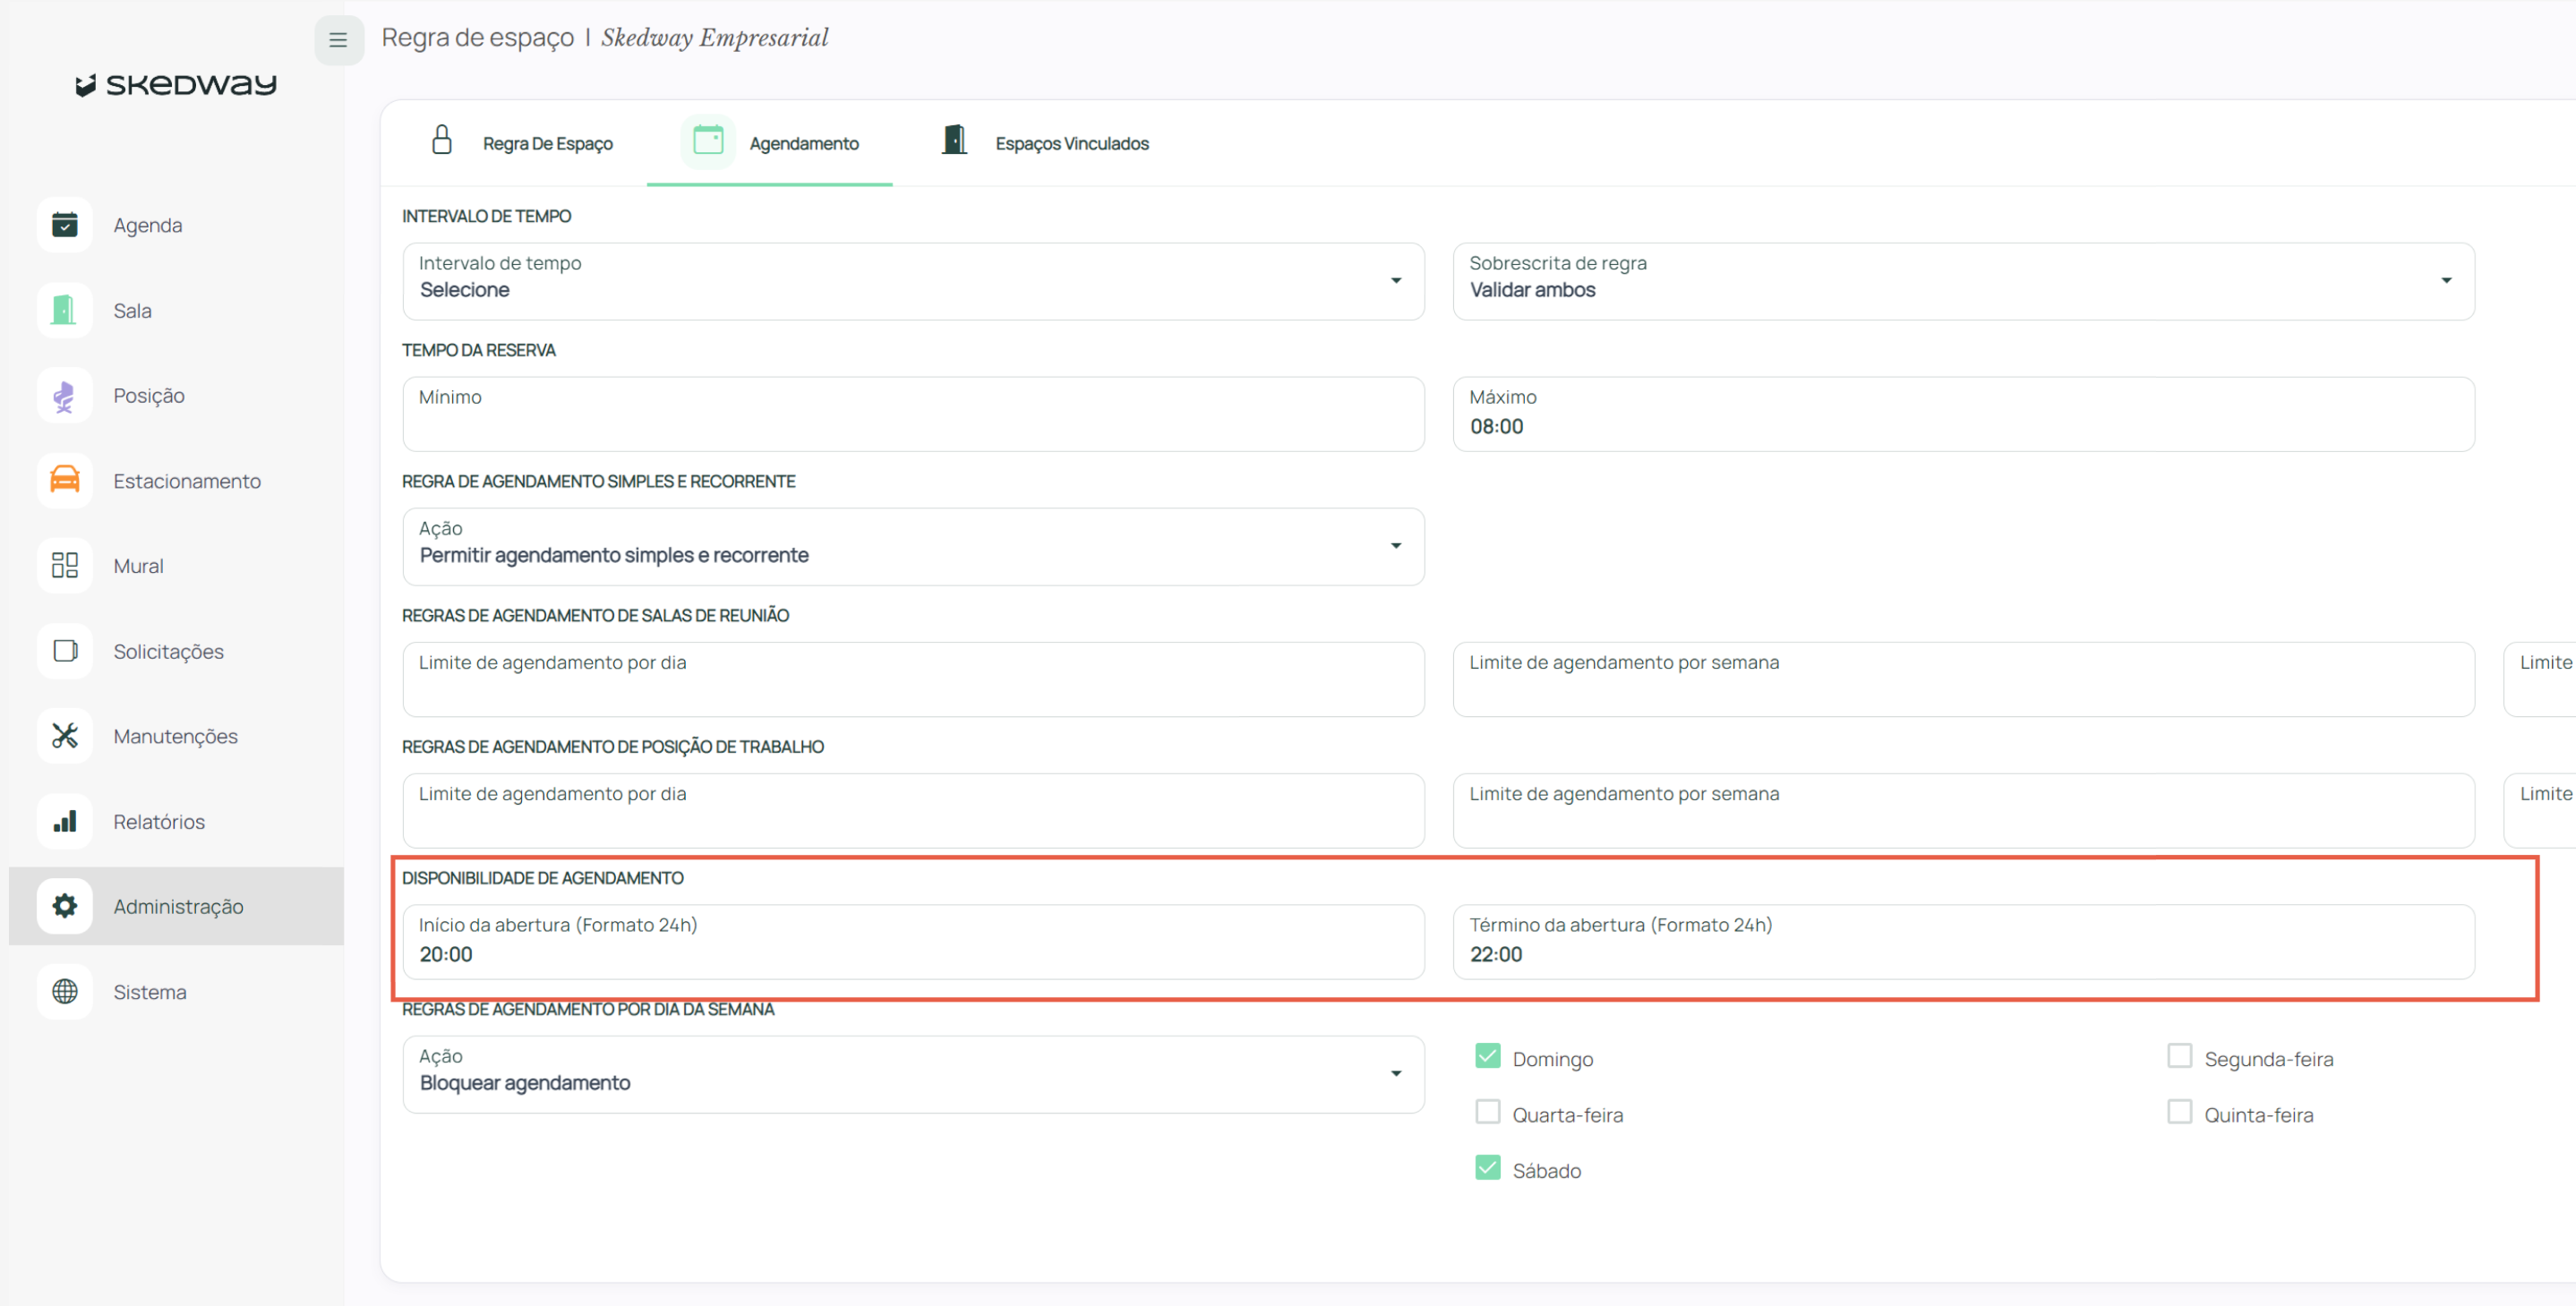Screen dimensions: 2576x1306
Task: Open the Agenda calendar icon
Action: (x=65, y=225)
